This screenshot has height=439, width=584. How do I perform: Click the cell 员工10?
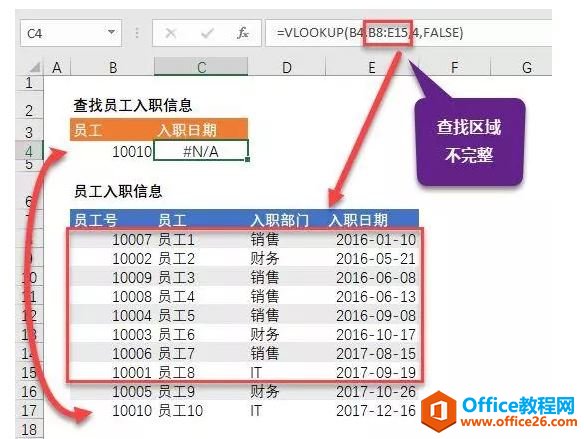click(180, 411)
